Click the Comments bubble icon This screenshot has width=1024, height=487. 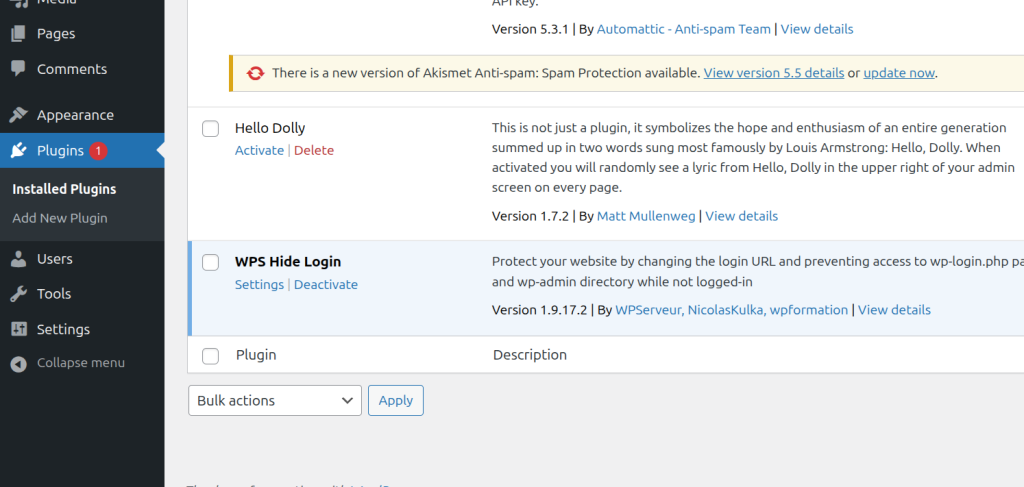18,69
